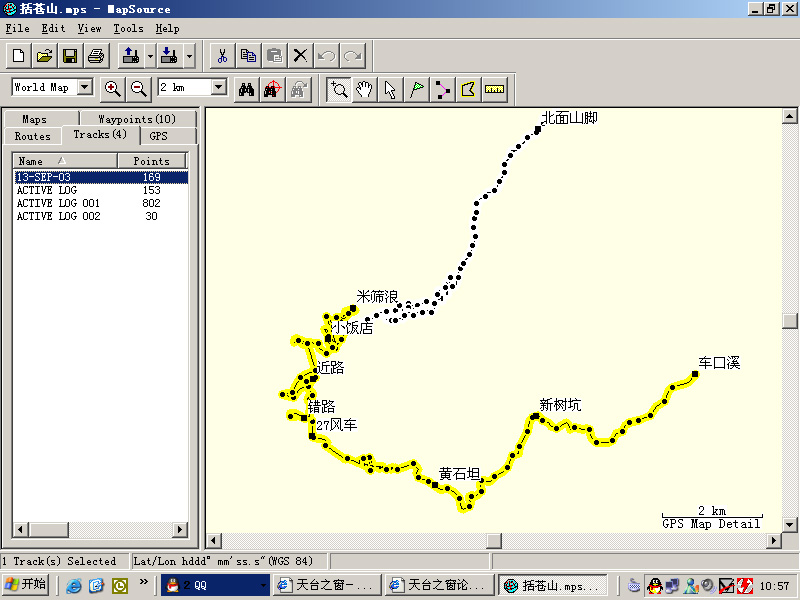Switch to the Waypoints (10) tab
The width and height of the screenshot is (800, 600).
136,119
